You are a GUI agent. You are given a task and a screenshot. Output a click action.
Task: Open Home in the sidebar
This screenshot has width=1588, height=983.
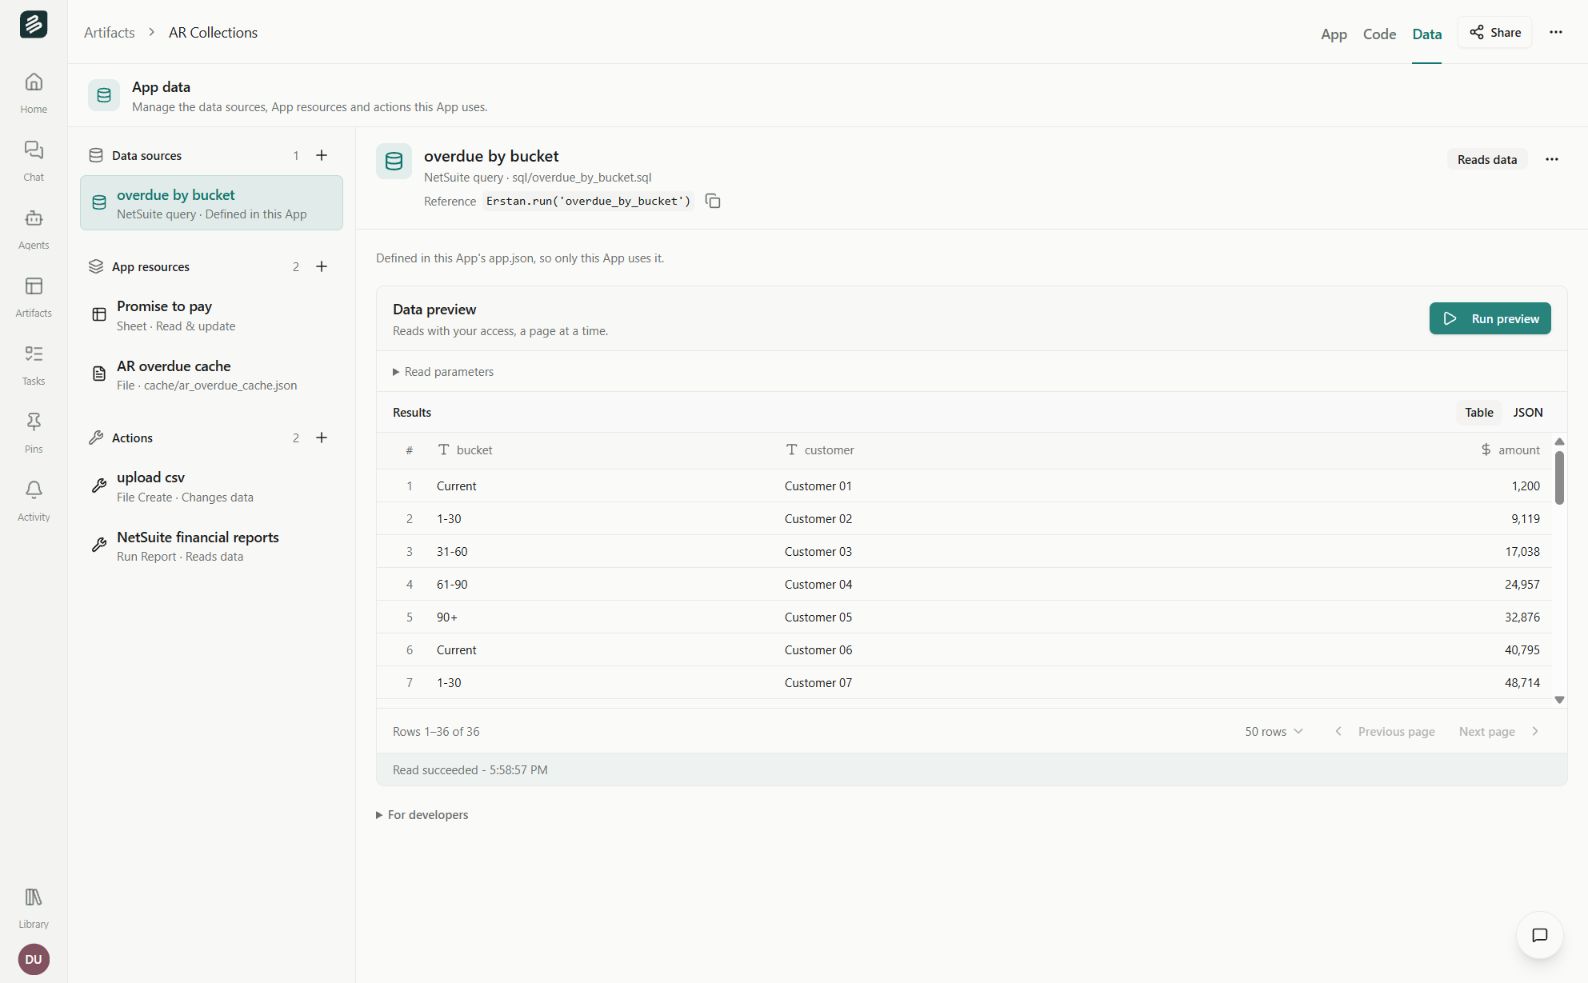pyautogui.click(x=33, y=93)
